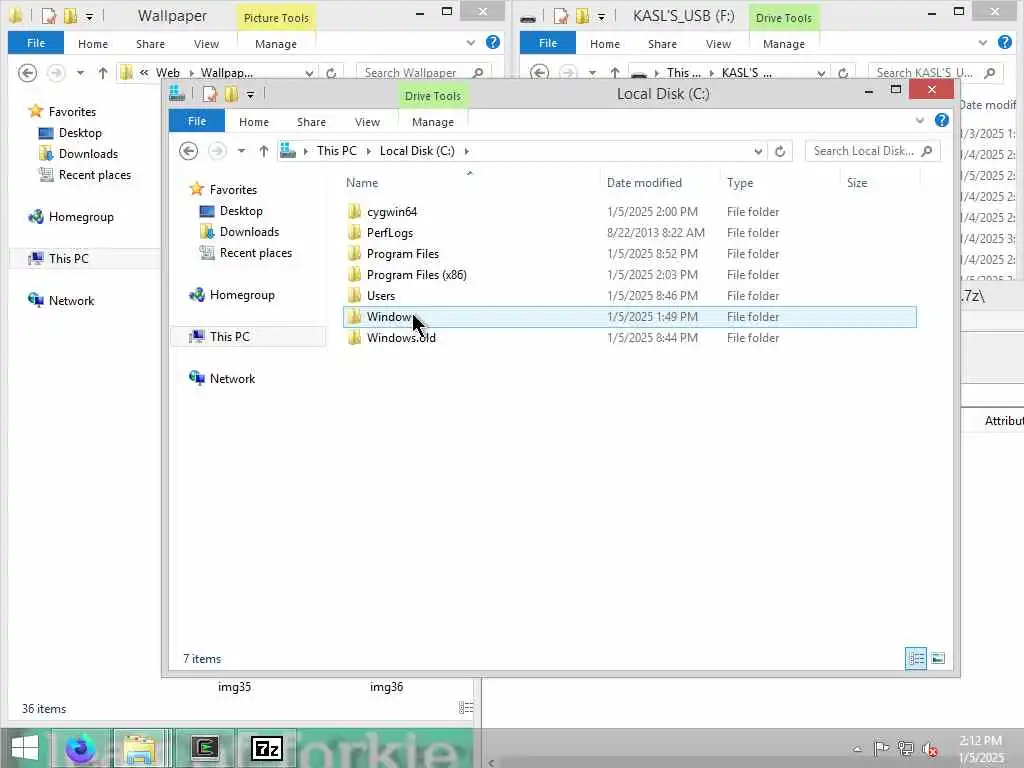The height and width of the screenshot is (768, 1024).
Task: Switch to large icons view in Local Disk window
Action: point(938,658)
